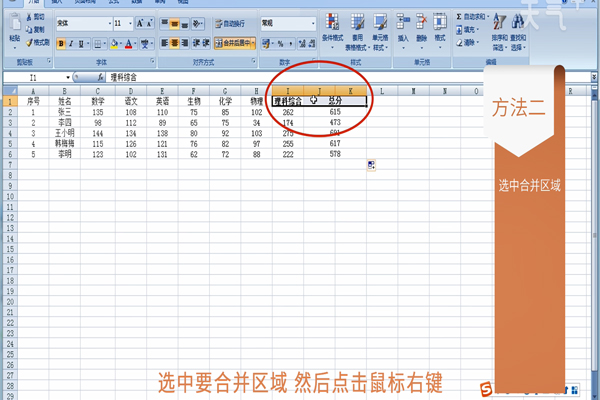Open the borders dropdown arrow
Image resolution: width=600 pixels, height=400 pixels.
coord(105,44)
